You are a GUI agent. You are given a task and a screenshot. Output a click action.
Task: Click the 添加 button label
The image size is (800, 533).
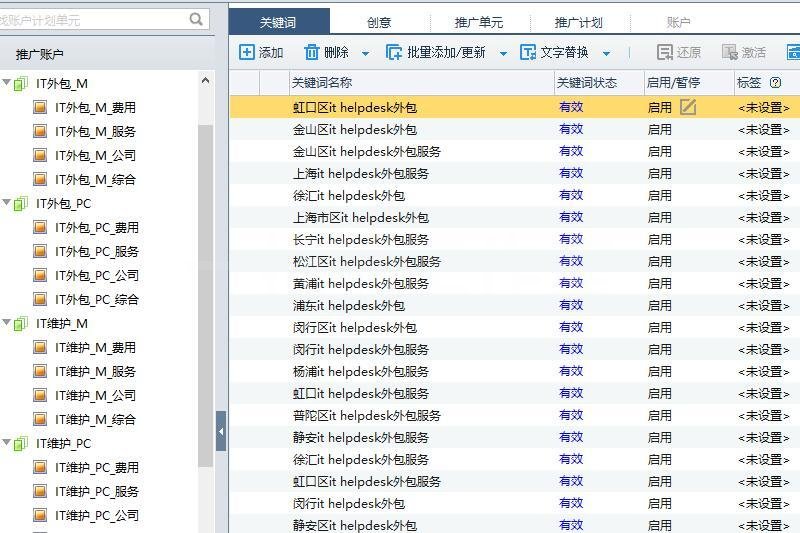[x=271, y=53]
